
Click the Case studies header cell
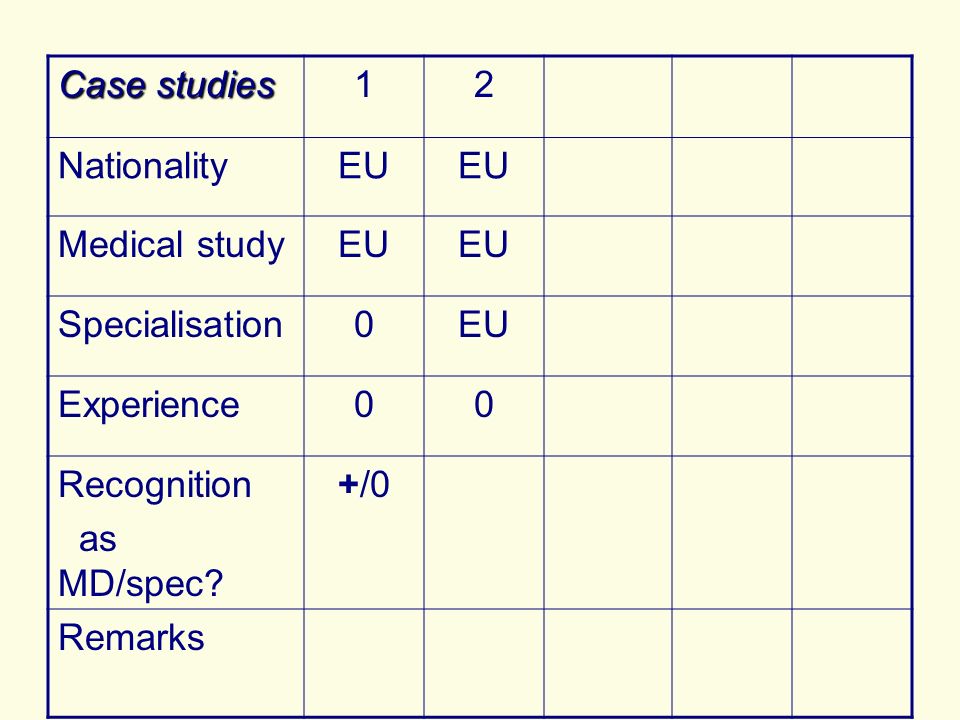click(176, 97)
